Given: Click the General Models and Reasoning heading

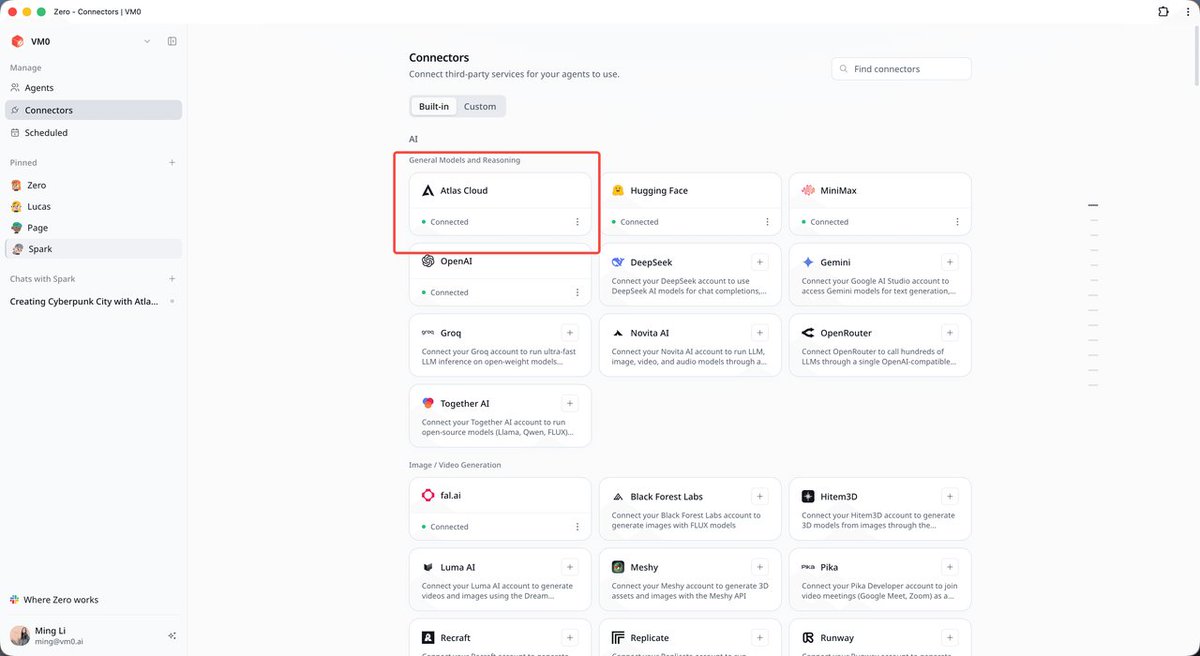Looking at the screenshot, I should [465, 160].
